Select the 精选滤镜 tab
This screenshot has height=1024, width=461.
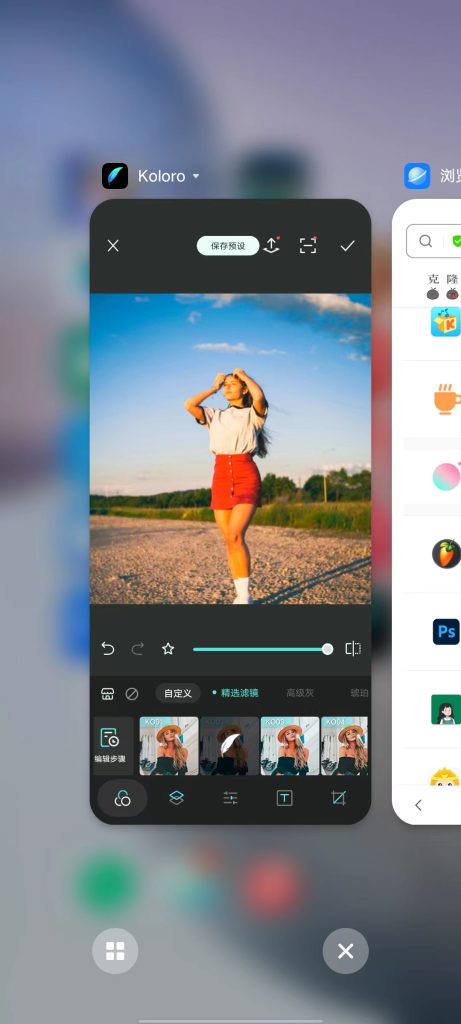coord(239,694)
